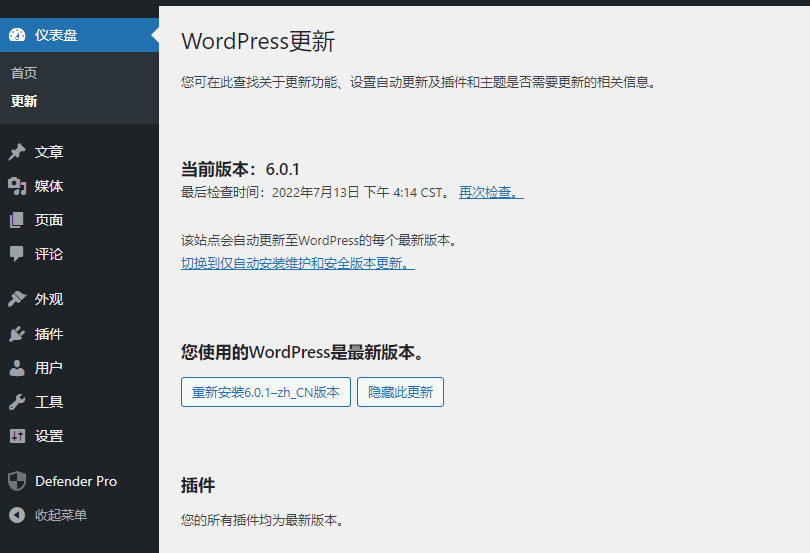The width and height of the screenshot is (810, 553).
Task: Click the plug icon beside 插件
Action: (17, 334)
